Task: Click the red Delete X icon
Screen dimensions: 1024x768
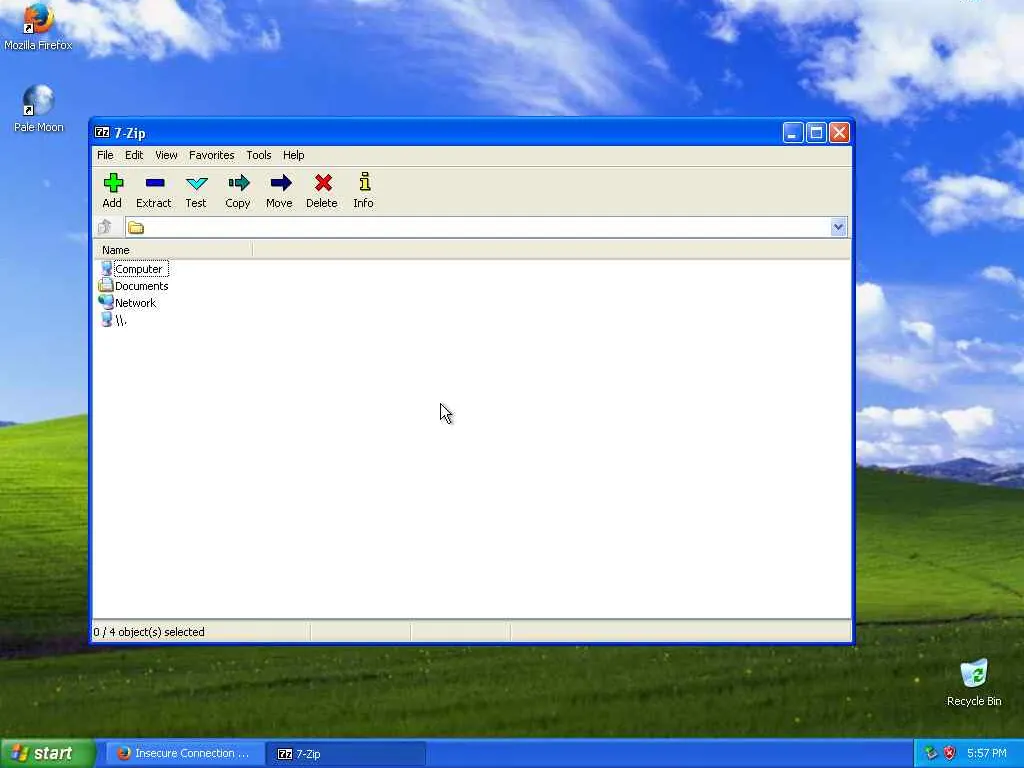Action: tap(323, 183)
